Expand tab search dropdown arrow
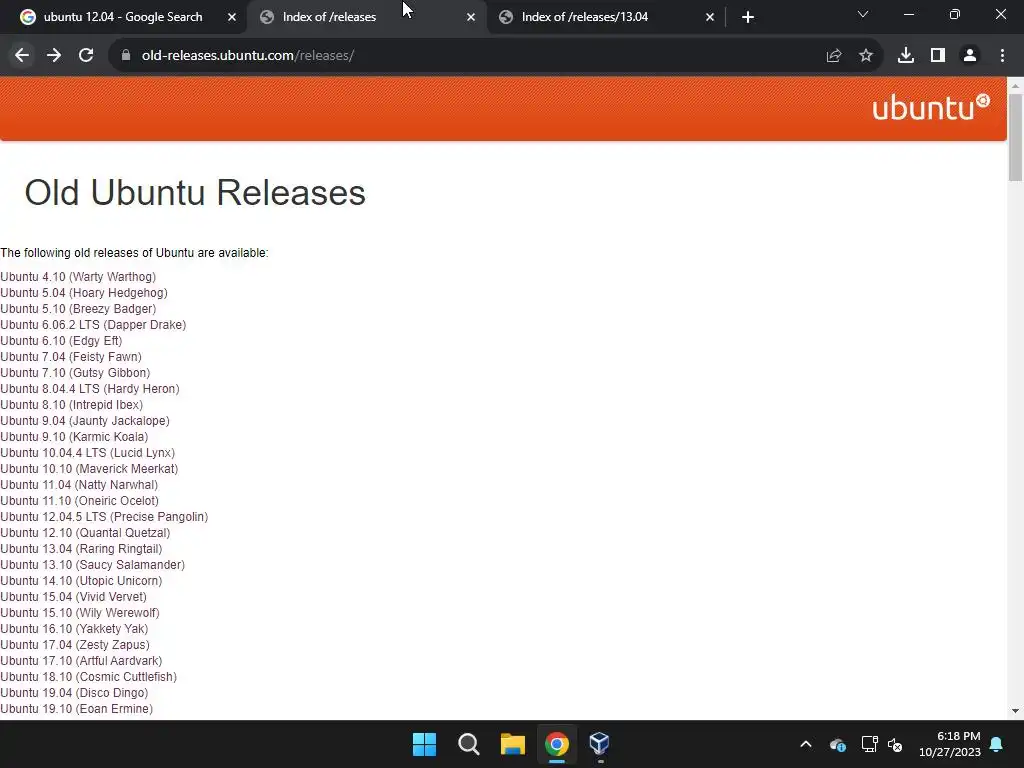Screen dimensions: 1024x768 click(x=863, y=14)
